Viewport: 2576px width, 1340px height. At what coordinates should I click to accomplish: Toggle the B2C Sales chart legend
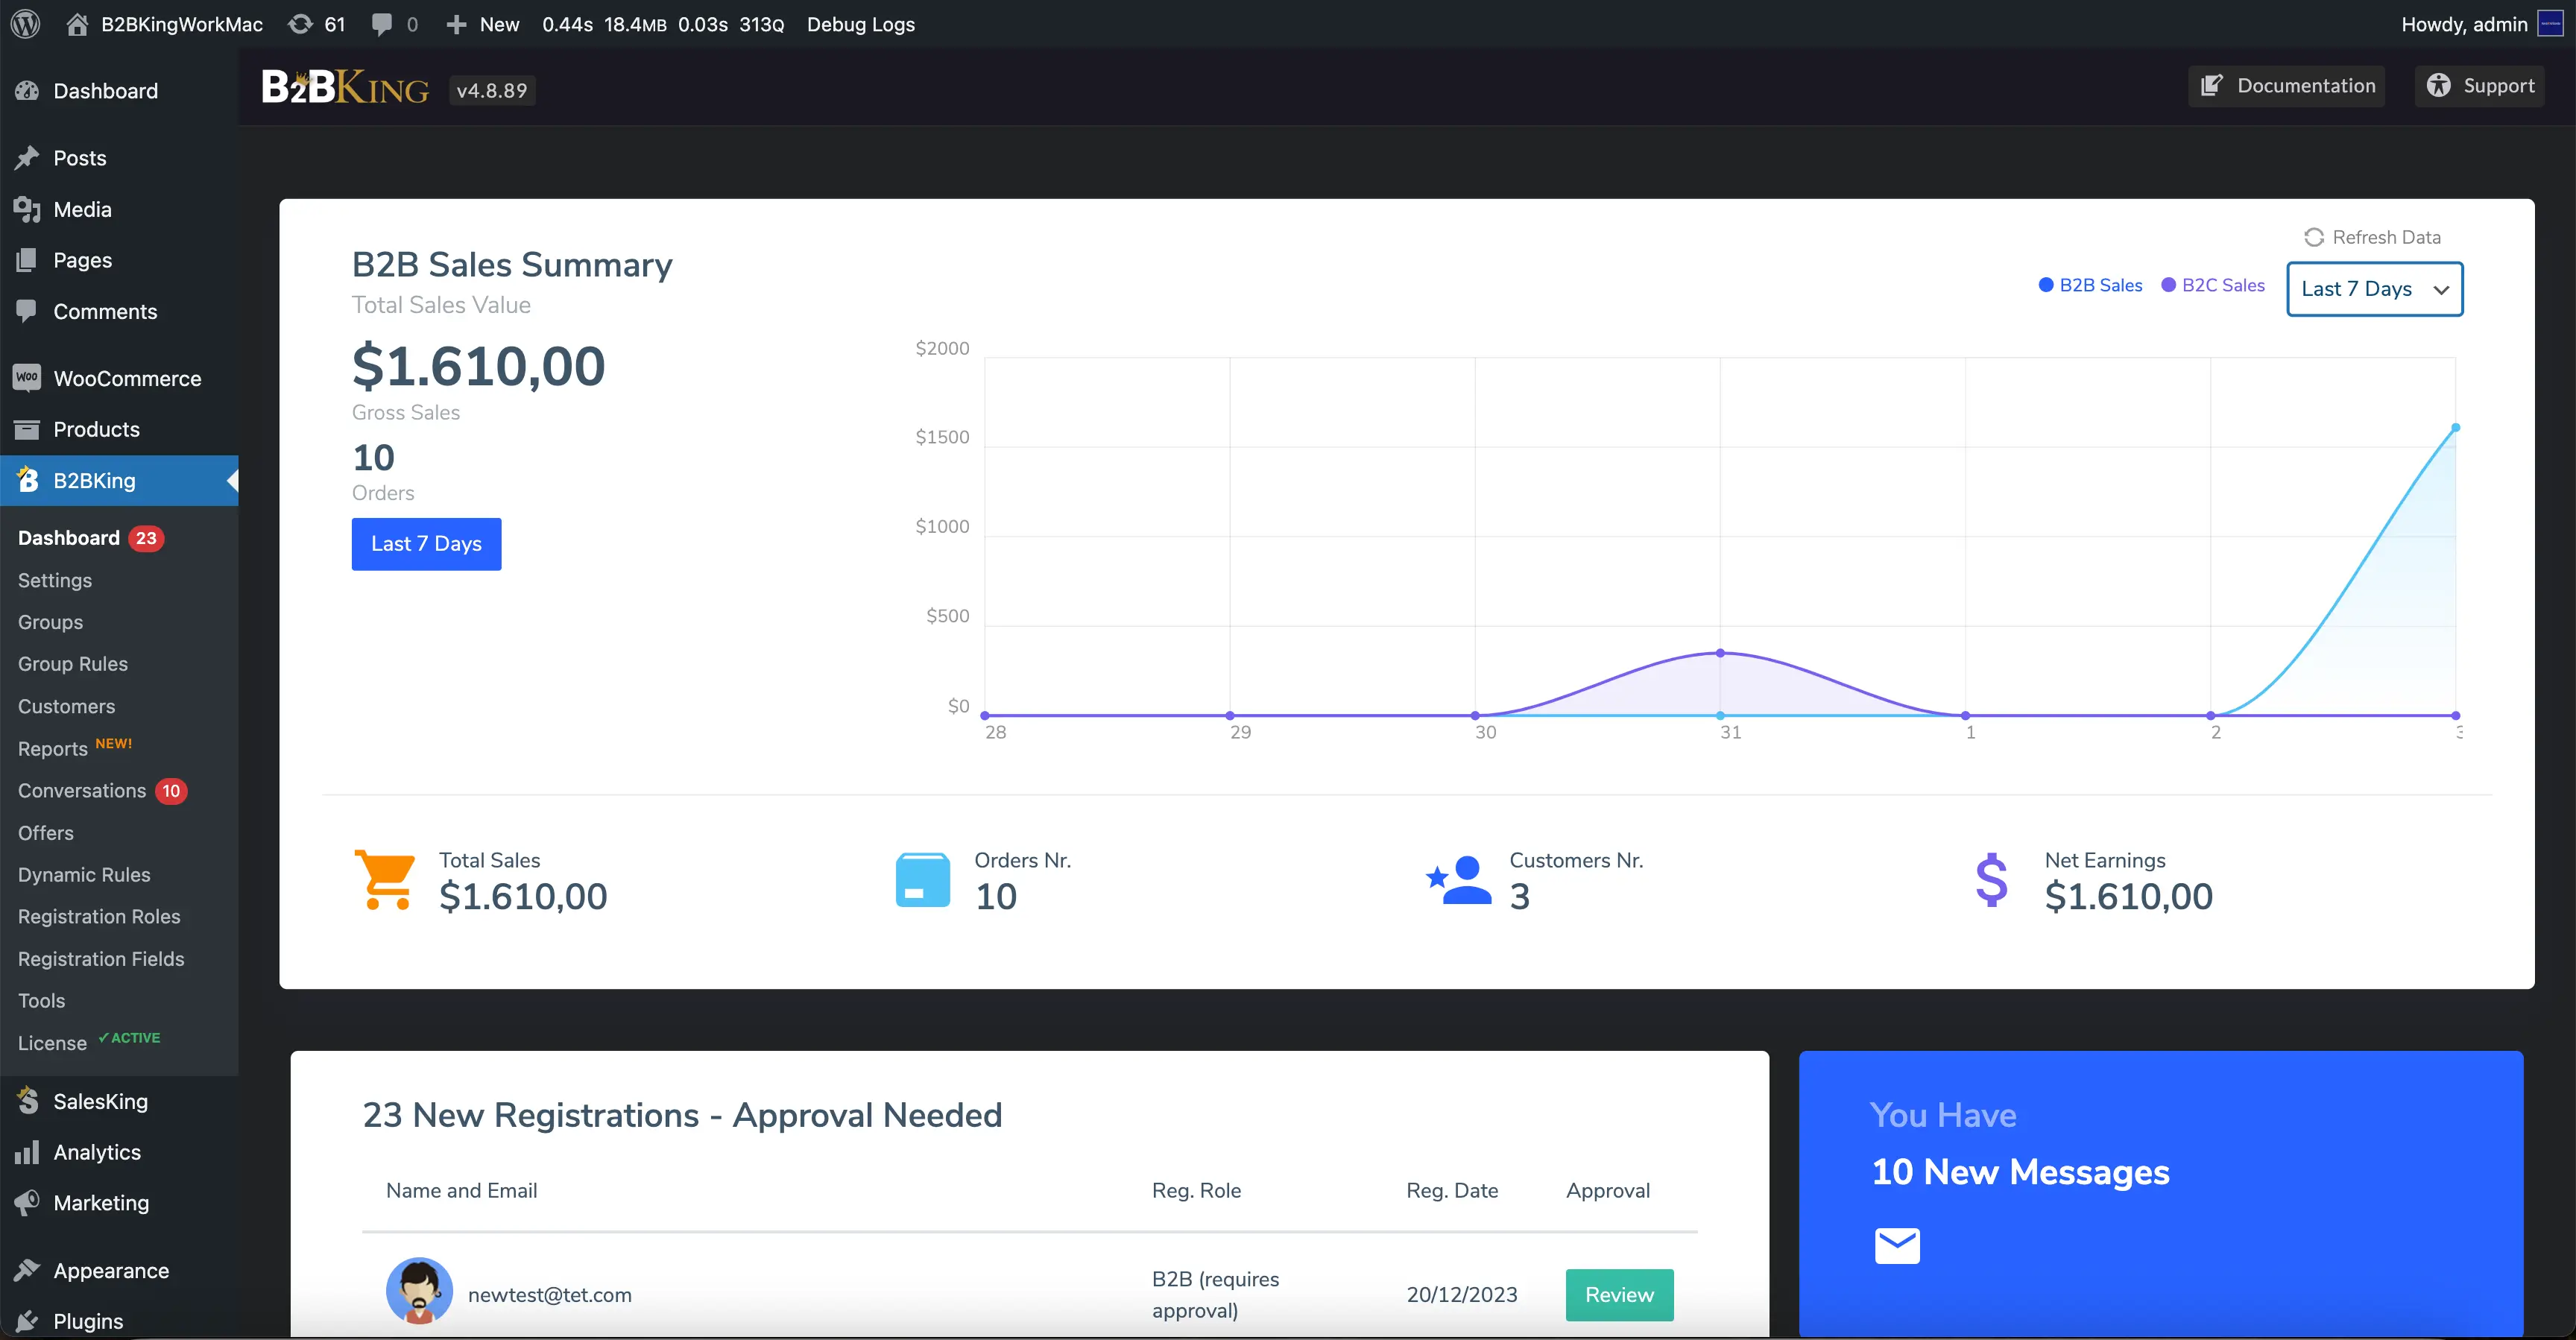pos(2213,285)
